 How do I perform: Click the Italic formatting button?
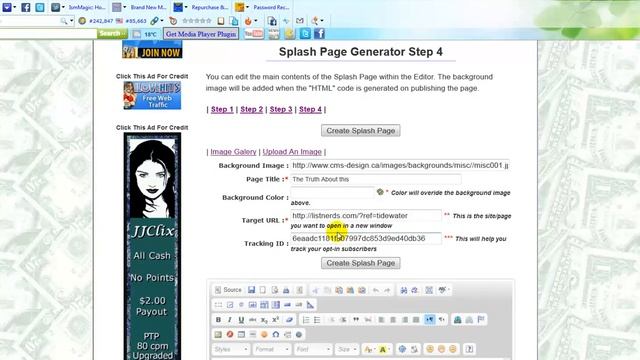tap(230, 320)
